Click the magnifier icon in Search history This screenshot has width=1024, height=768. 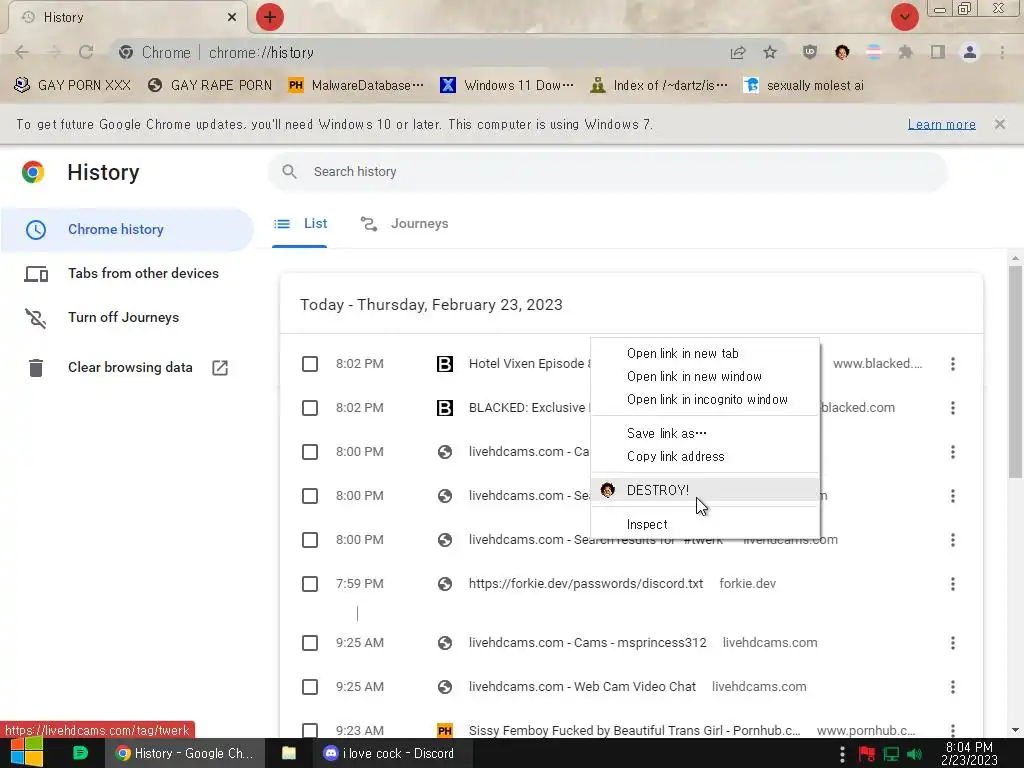click(x=289, y=172)
